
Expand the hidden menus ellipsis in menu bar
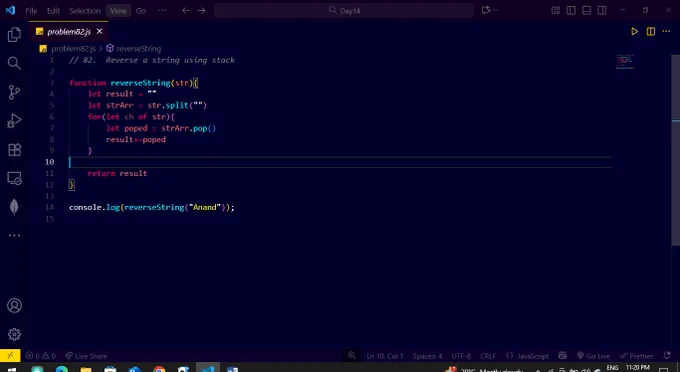(162, 10)
